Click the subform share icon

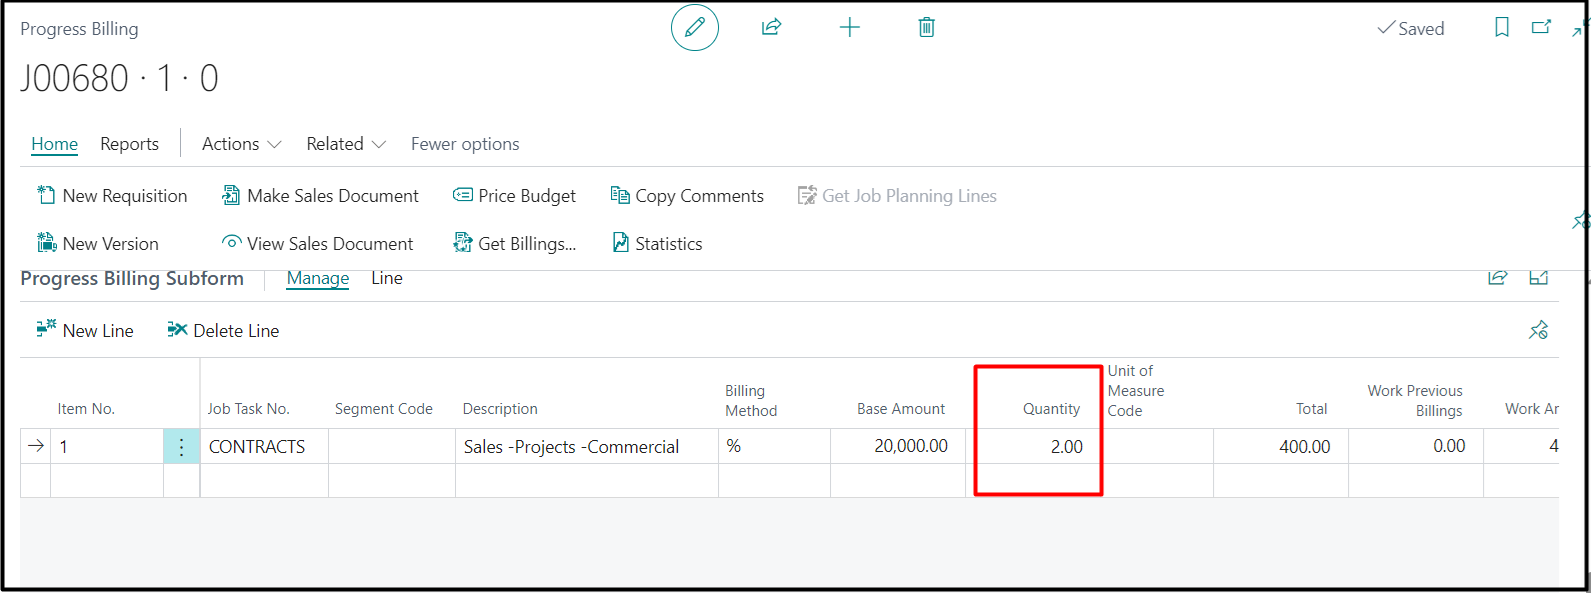[x=1497, y=278]
